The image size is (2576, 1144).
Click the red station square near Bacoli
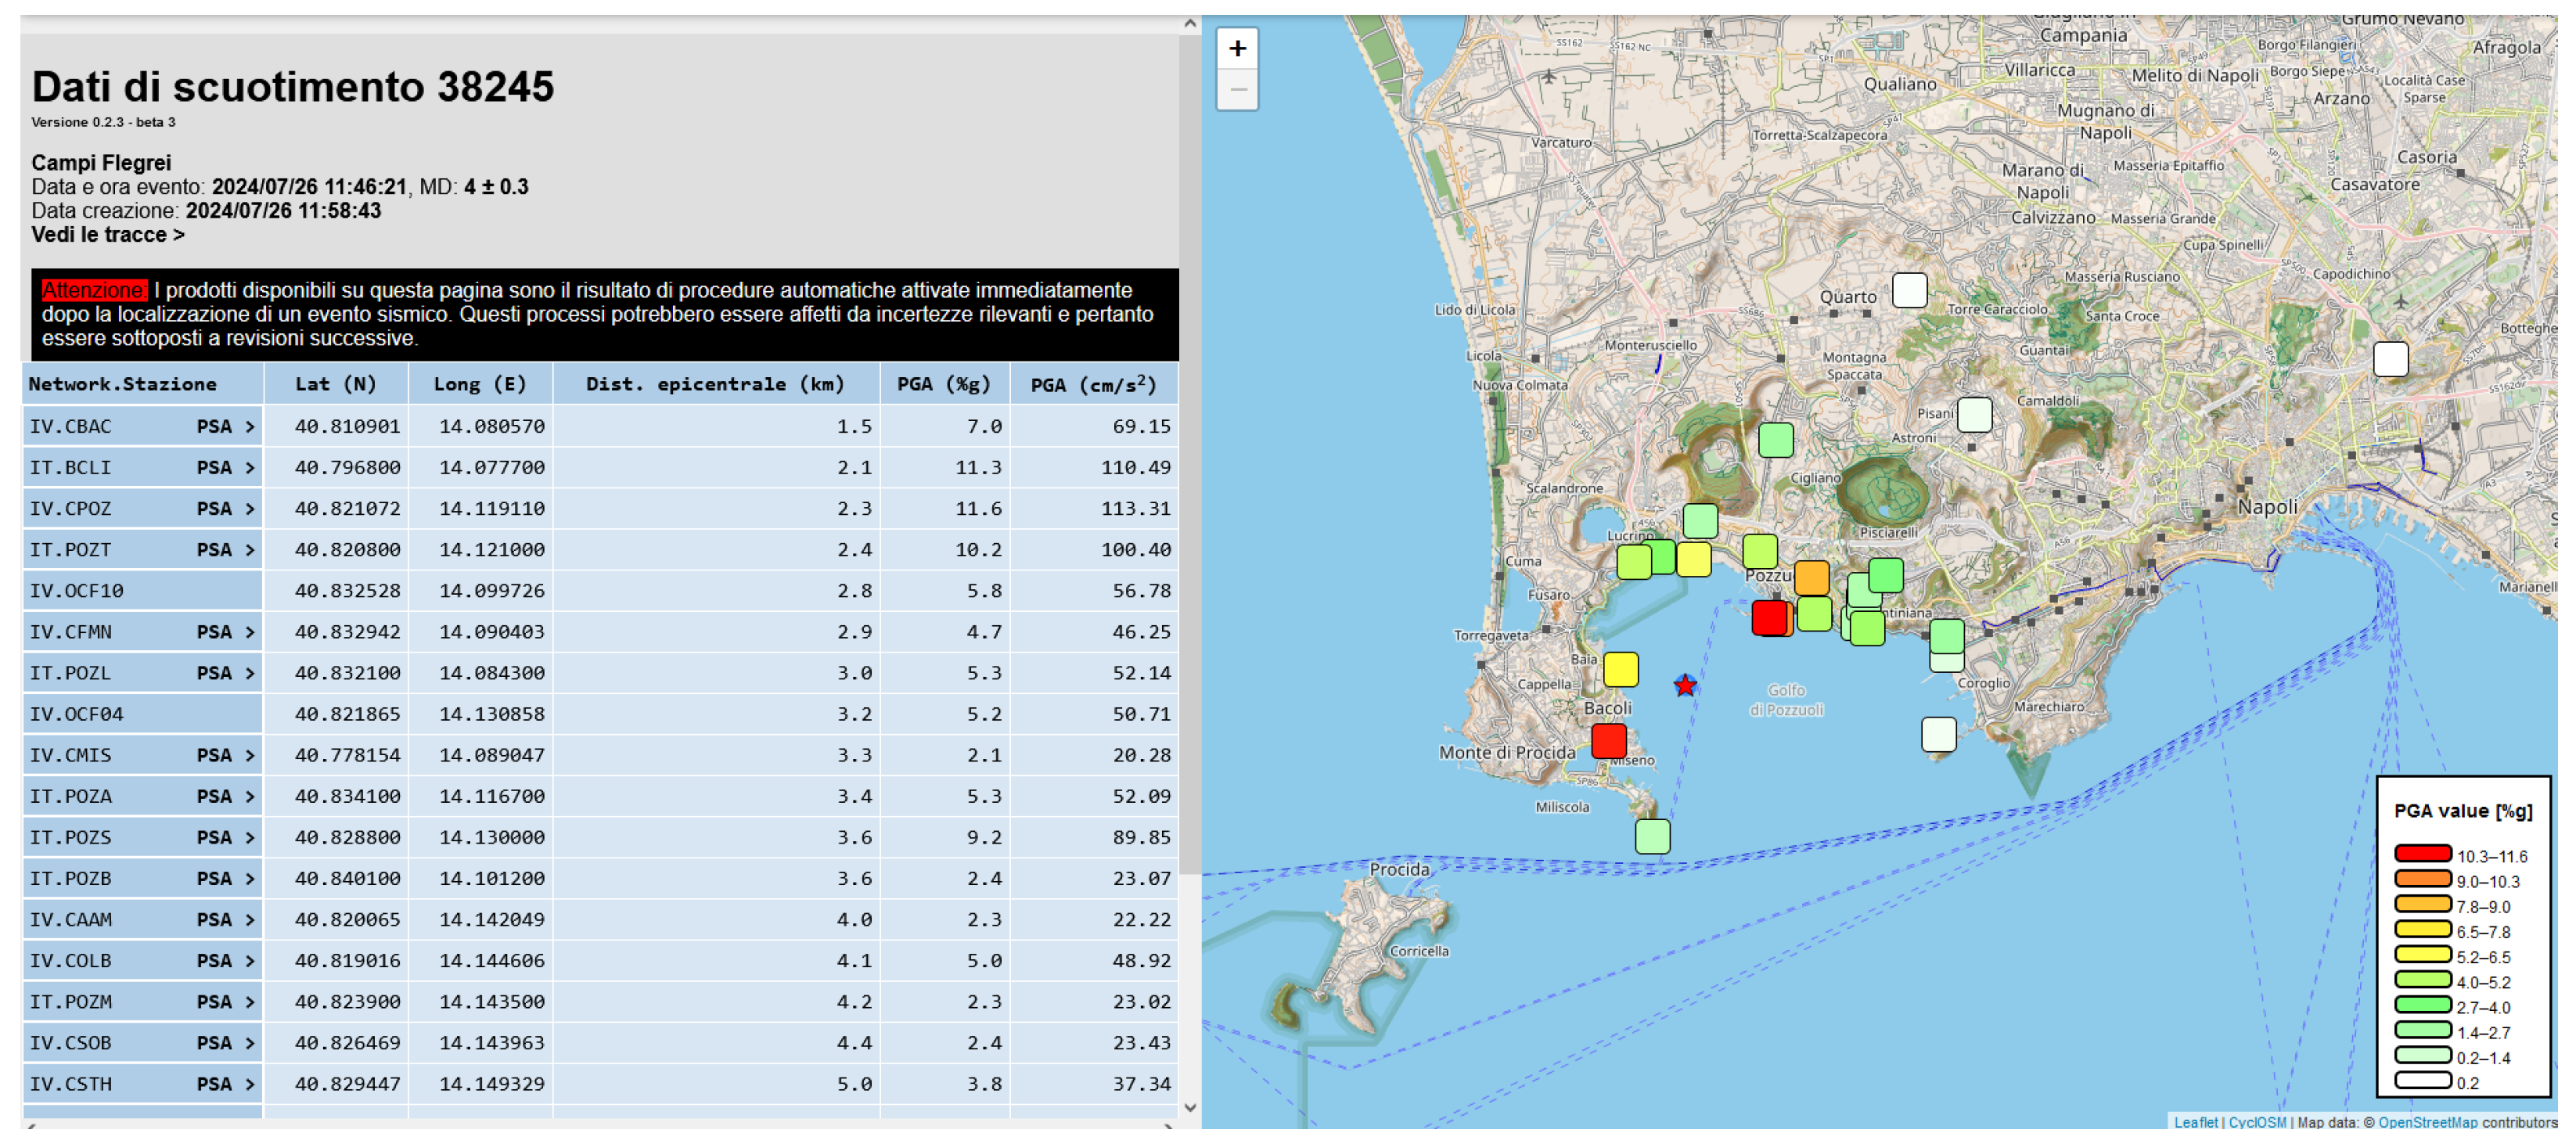(x=1608, y=741)
